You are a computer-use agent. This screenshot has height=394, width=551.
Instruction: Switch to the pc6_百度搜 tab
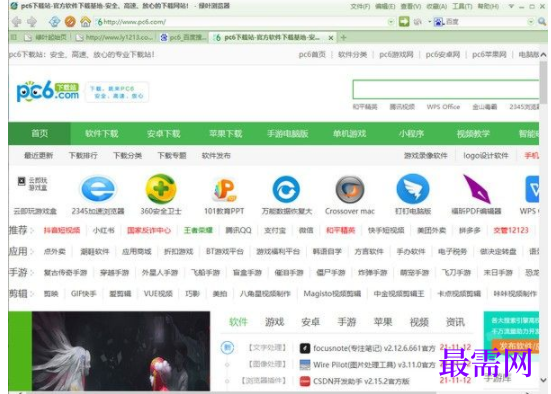pyautogui.click(x=184, y=37)
